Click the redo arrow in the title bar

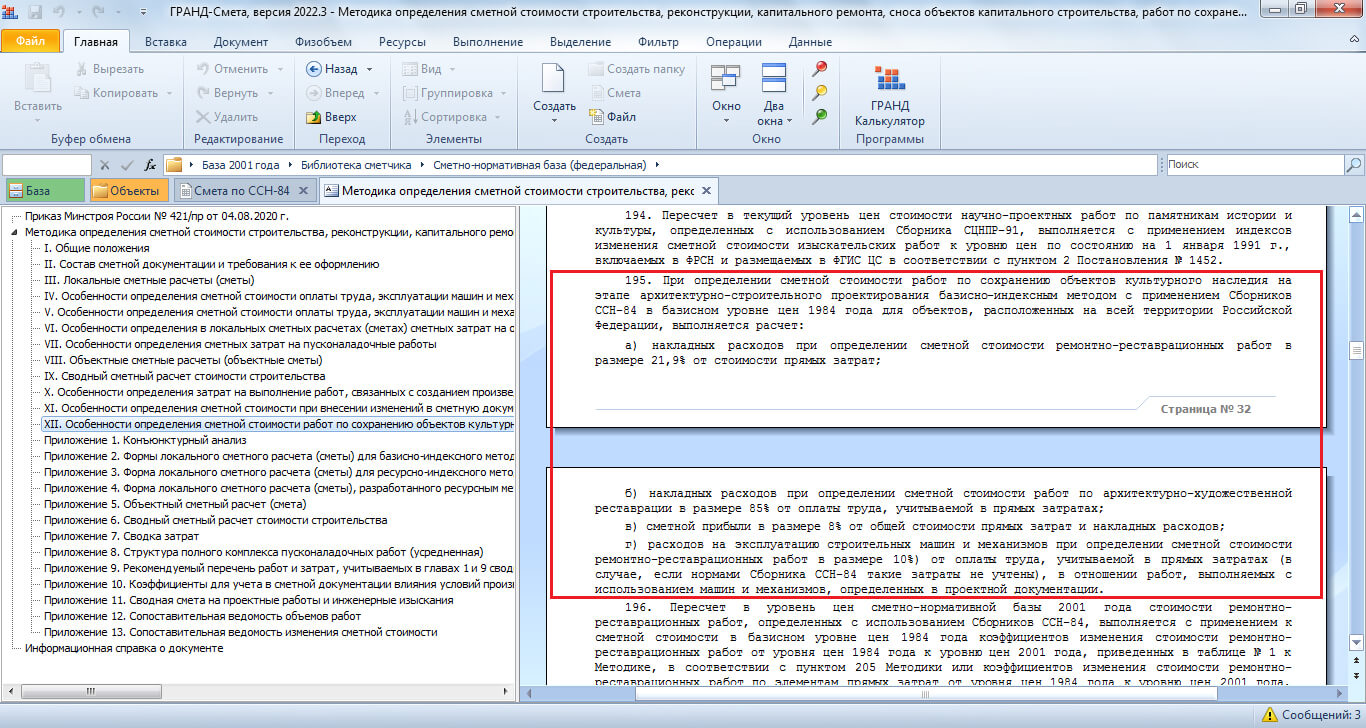click(98, 11)
